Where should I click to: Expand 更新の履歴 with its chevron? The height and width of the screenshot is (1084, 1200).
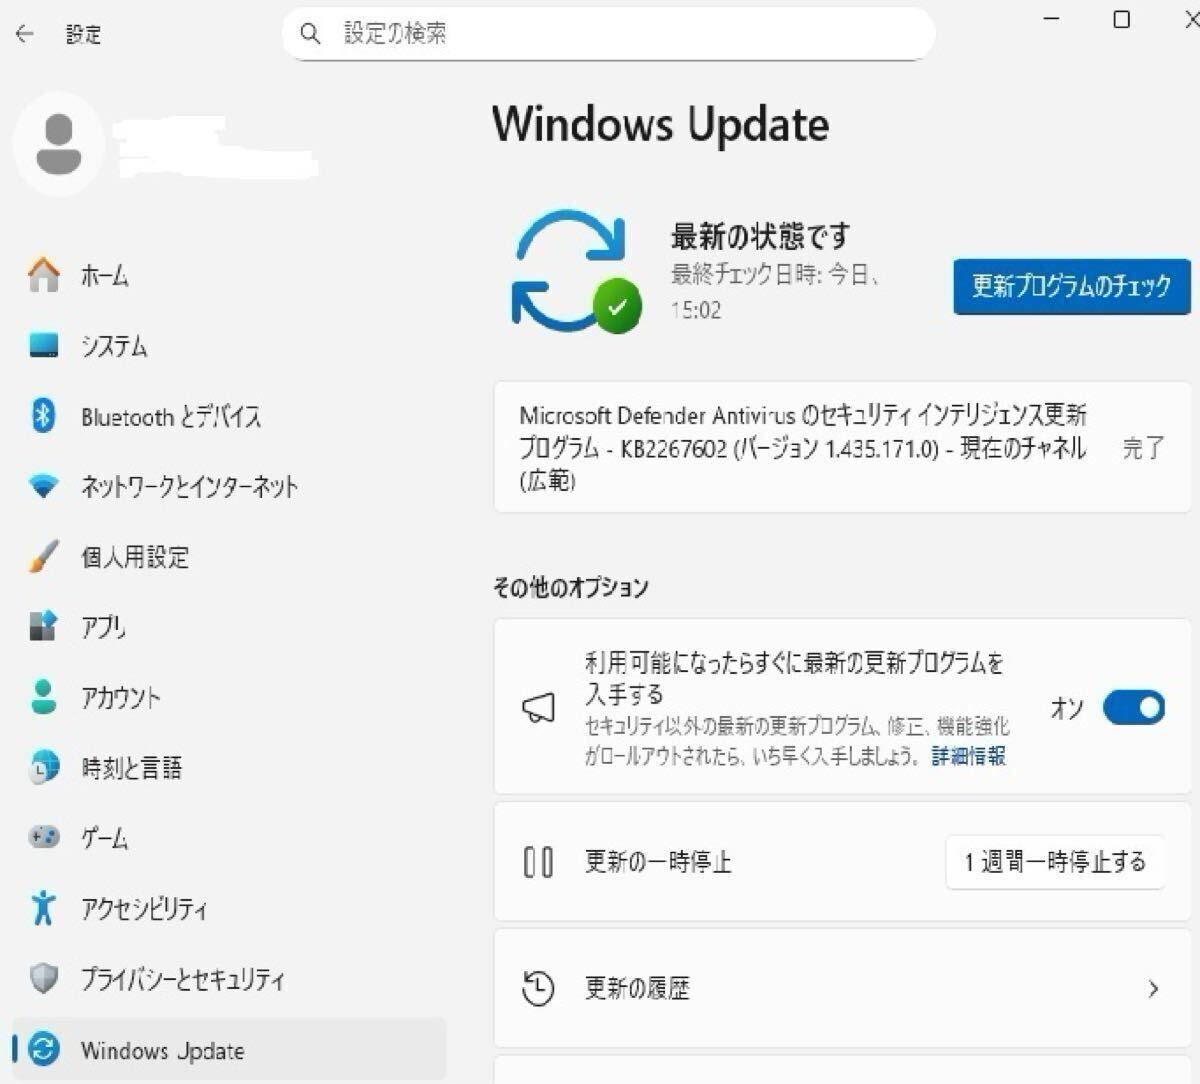[x=1152, y=989]
